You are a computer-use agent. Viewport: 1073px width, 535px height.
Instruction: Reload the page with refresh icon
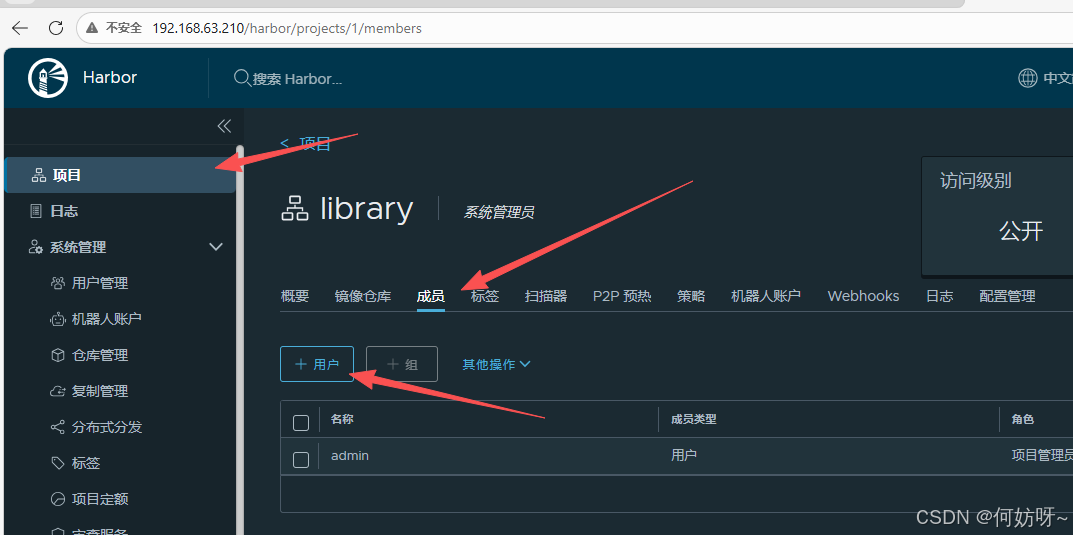[55, 28]
